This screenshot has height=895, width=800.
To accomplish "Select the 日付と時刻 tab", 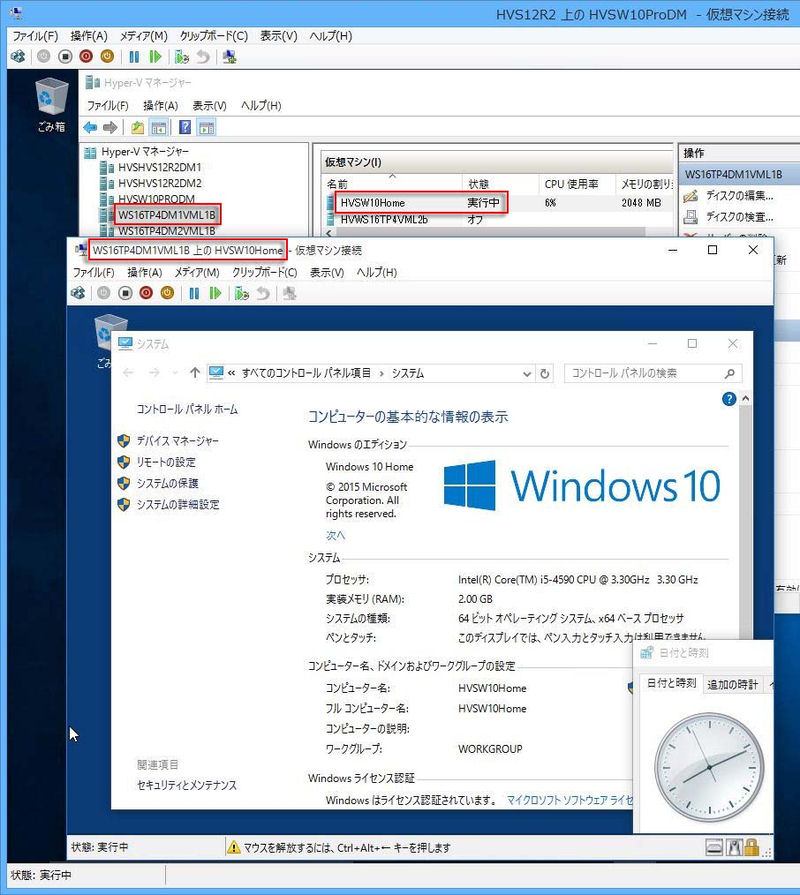I will [x=672, y=683].
